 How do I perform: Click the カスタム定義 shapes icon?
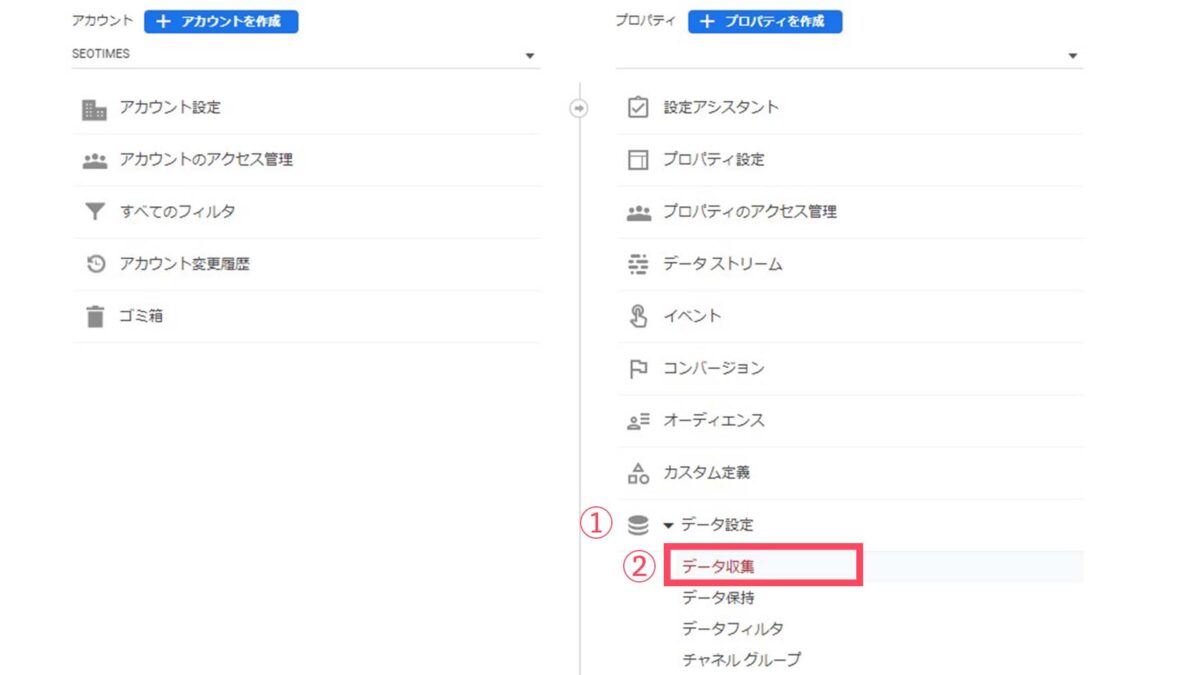pos(637,472)
